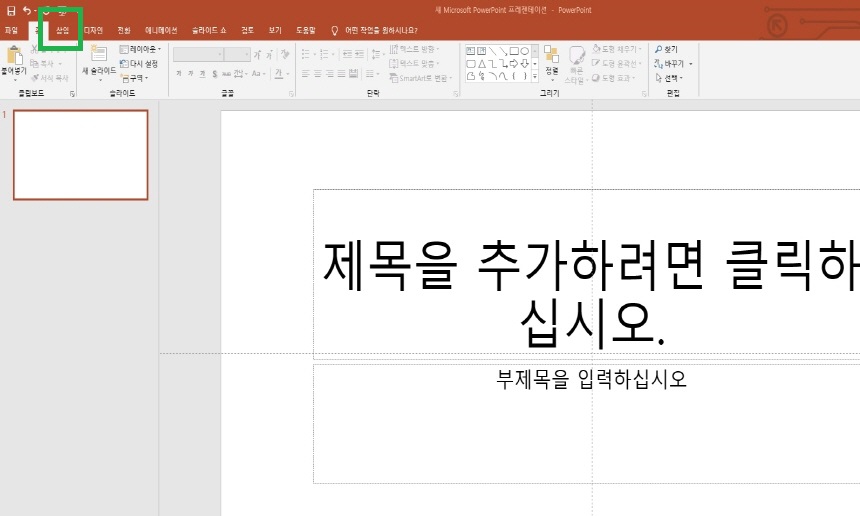Select the block down arrow shape
The height and width of the screenshot is (516, 860).
[x=525, y=64]
